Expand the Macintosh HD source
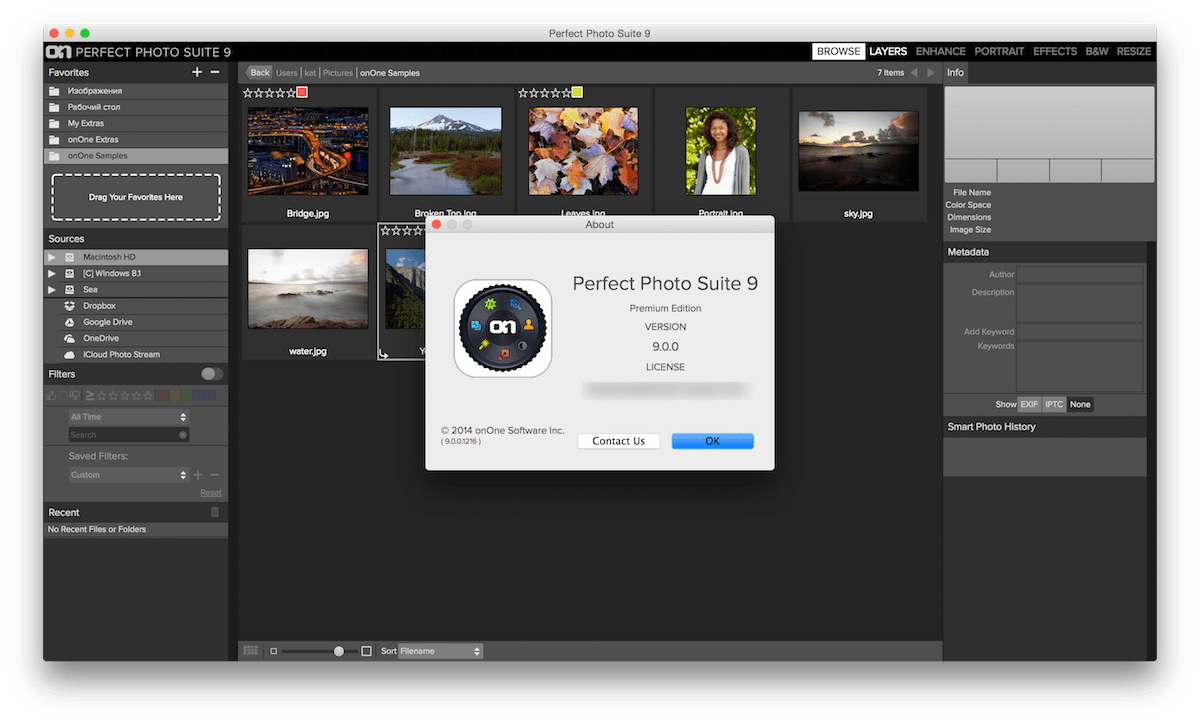The height and width of the screenshot is (723, 1200). pyautogui.click(x=52, y=257)
